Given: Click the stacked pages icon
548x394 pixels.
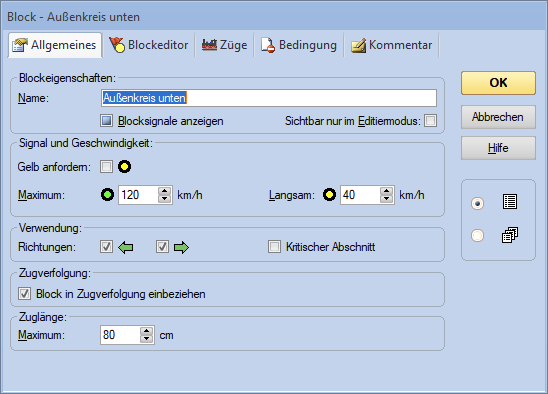Looking at the screenshot, I should coord(510,235).
